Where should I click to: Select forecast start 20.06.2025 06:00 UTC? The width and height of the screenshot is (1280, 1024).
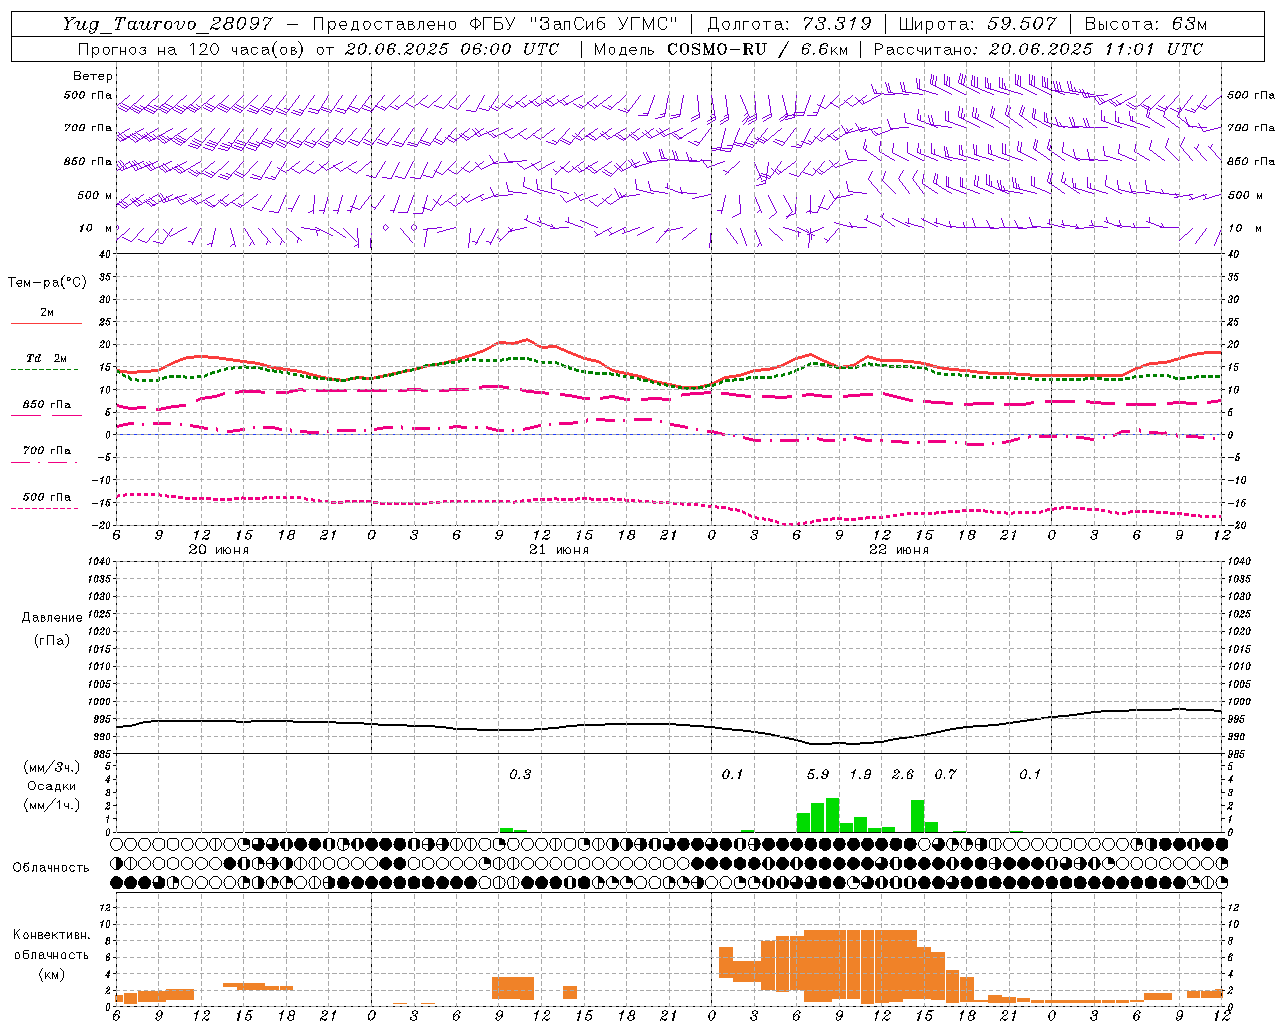451,49
